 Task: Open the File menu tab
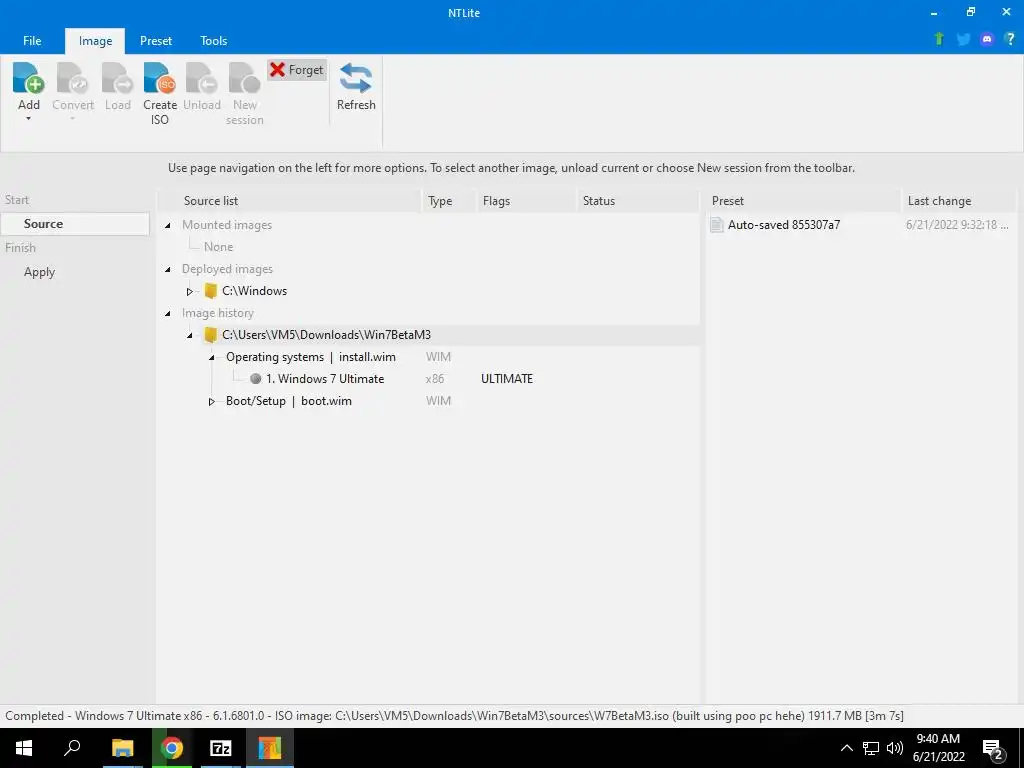[x=32, y=40]
